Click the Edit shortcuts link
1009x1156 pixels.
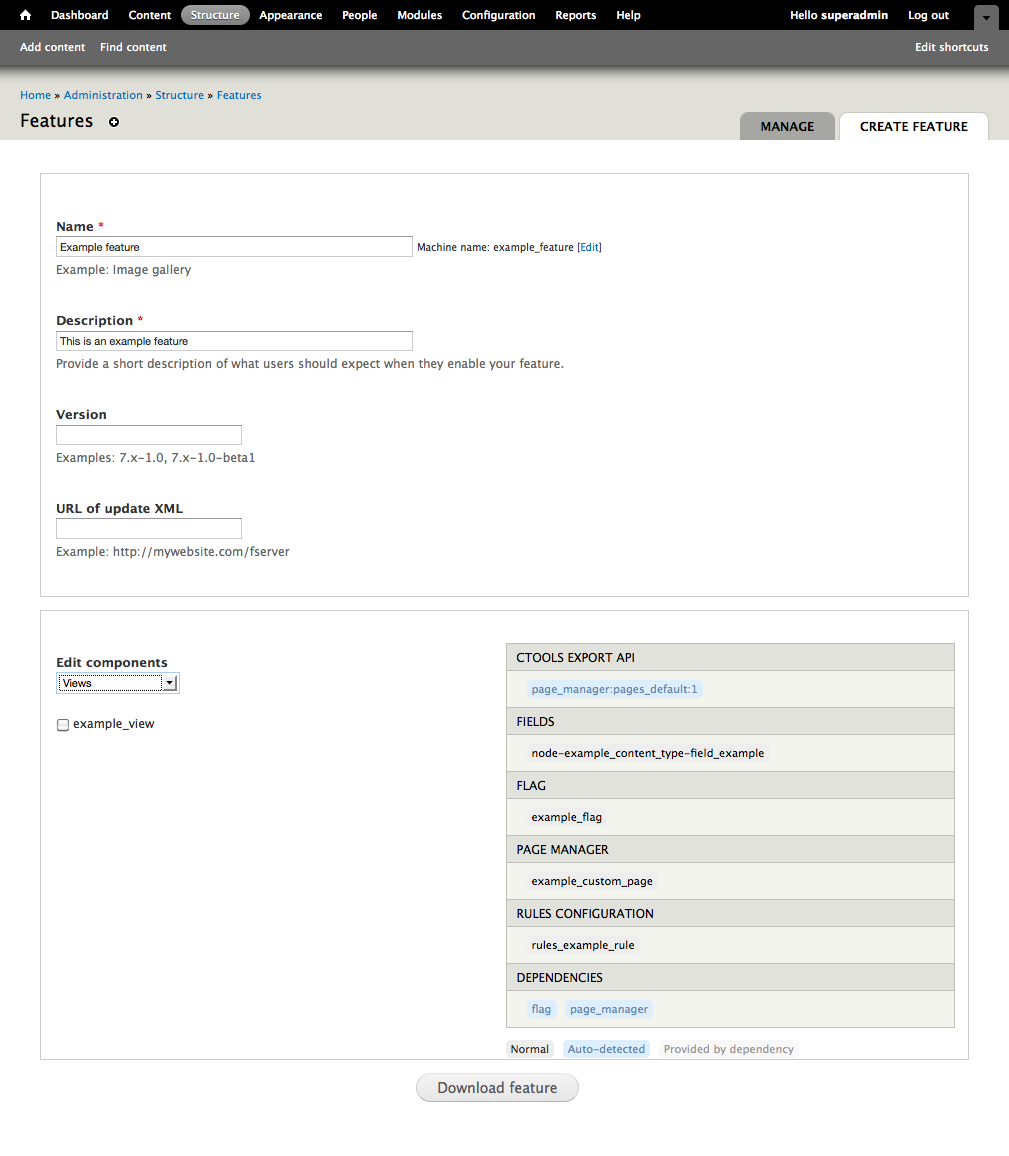951,47
